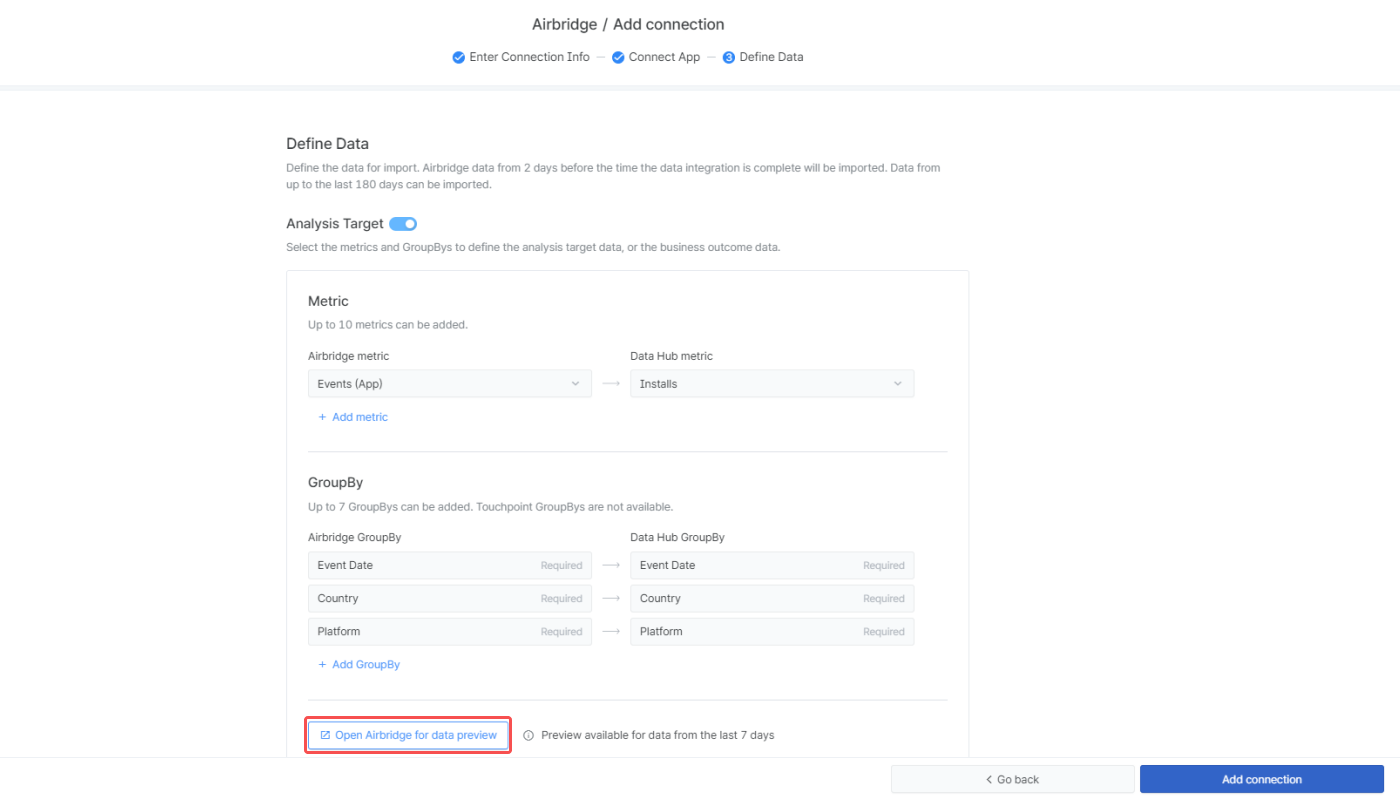Click the Connect App checkmark icon
The image size is (1400, 800).
pyautogui.click(x=618, y=57)
